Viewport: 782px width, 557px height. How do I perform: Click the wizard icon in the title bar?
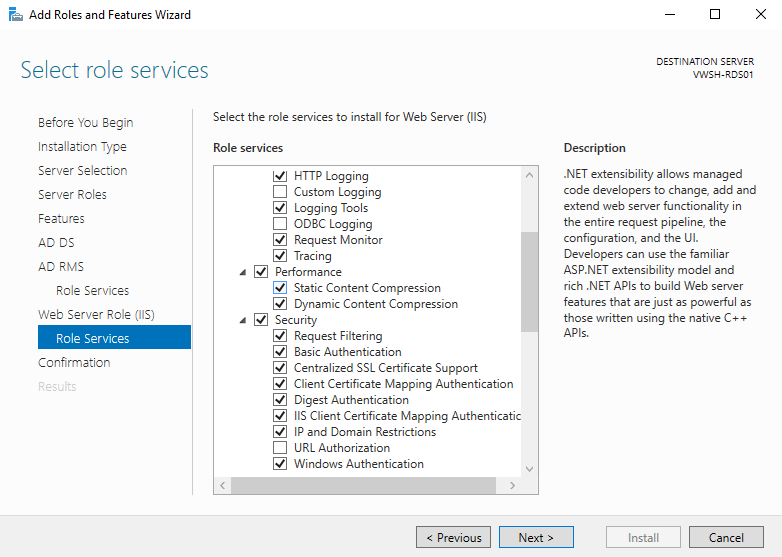point(16,14)
